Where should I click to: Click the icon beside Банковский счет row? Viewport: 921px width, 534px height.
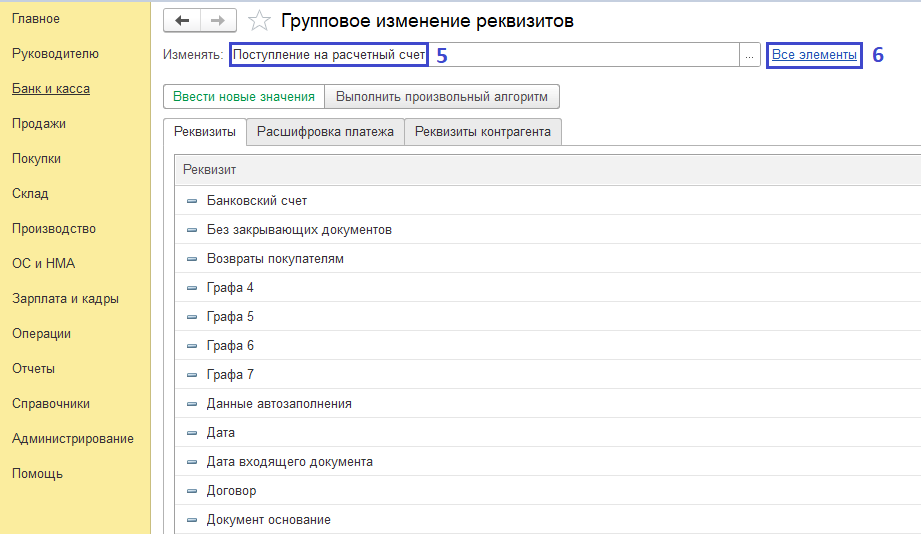(192, 201)
